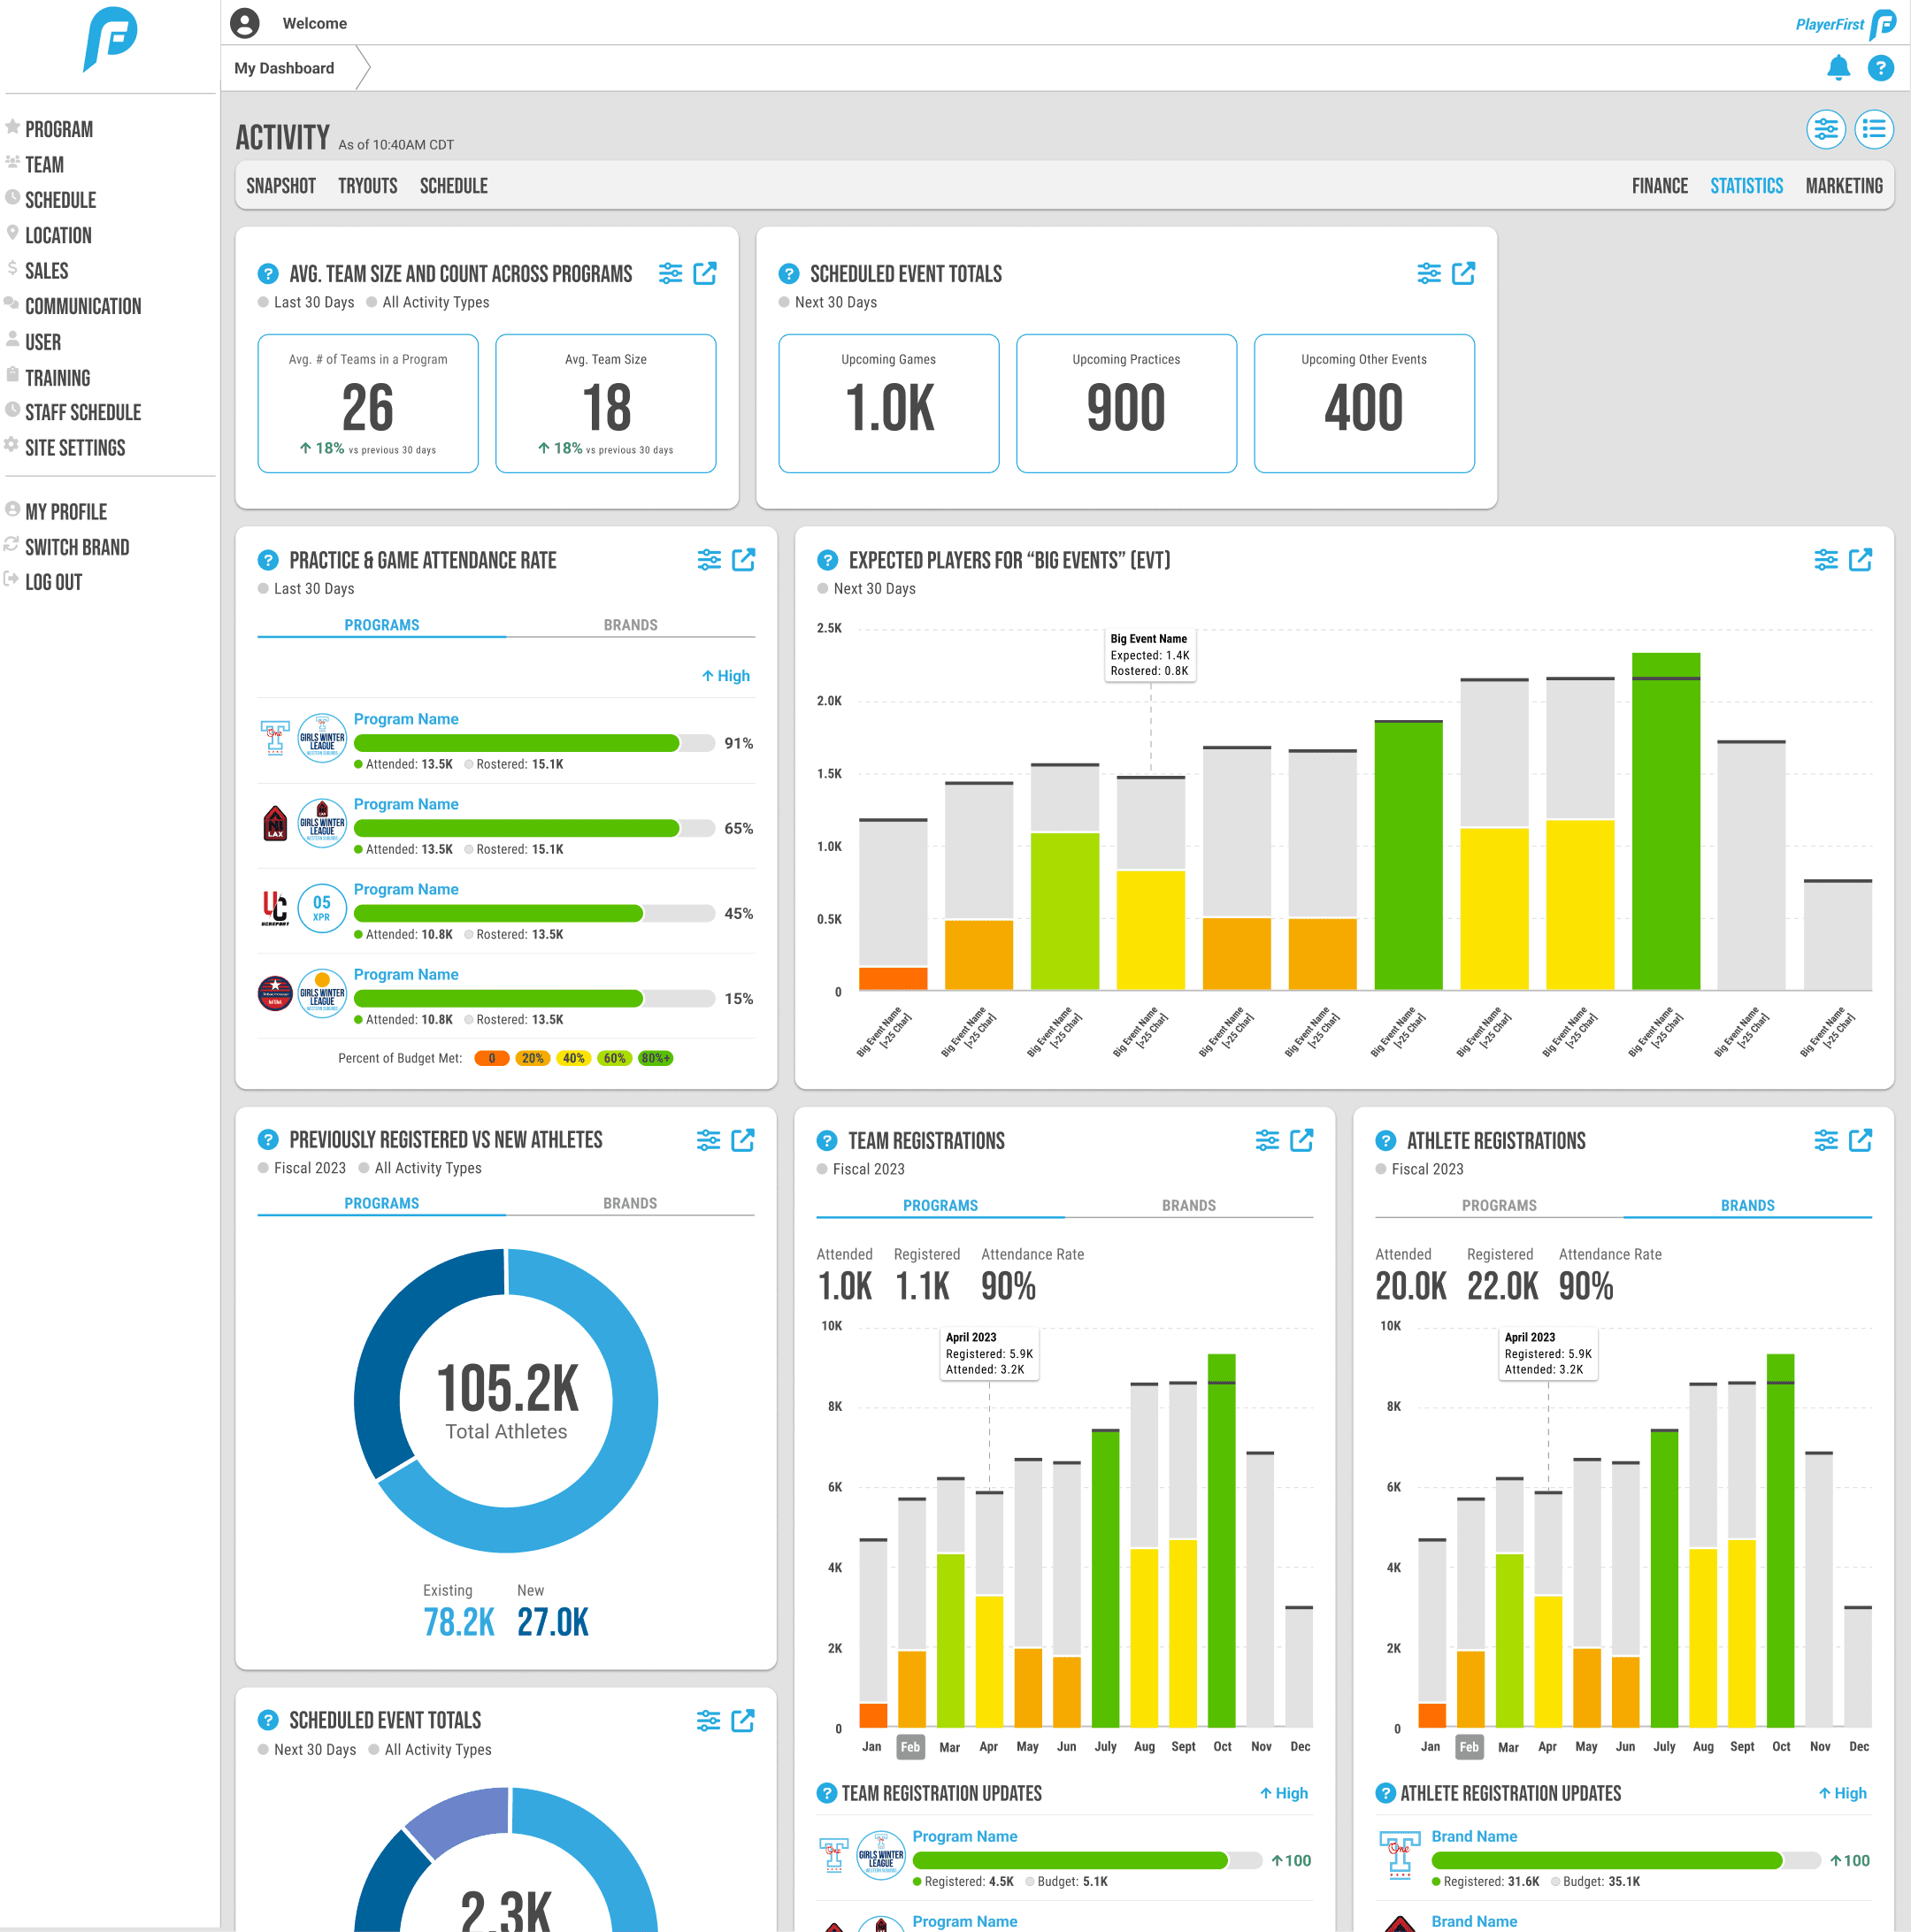Click the Log Out link
Viewport: 1911px width, 1932px height.
[x=54, y=582]
